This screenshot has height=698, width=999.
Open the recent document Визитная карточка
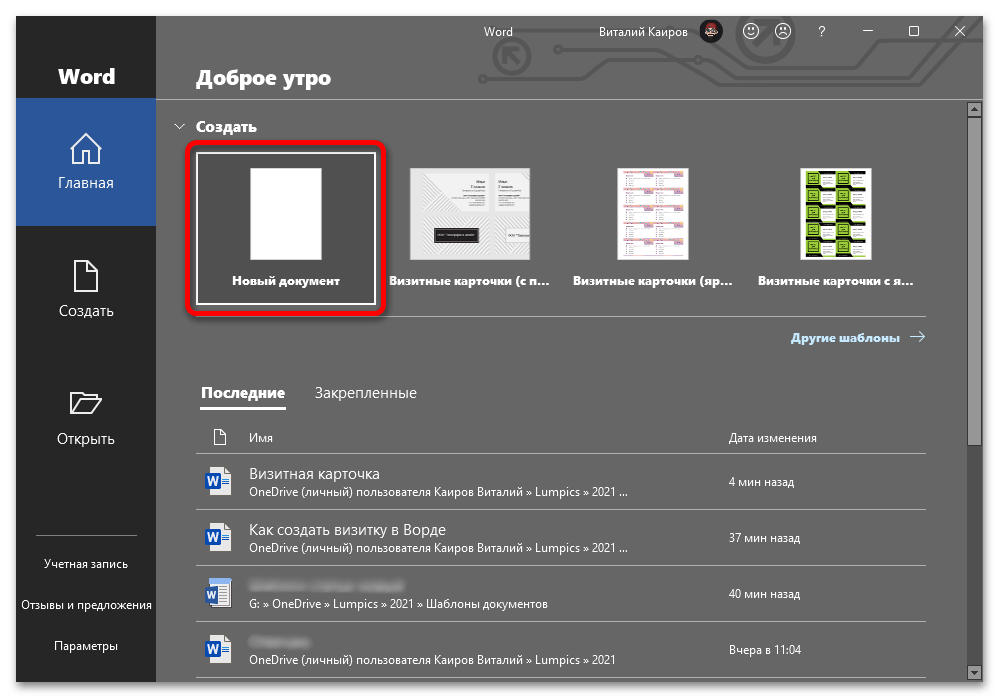[561, 481]
